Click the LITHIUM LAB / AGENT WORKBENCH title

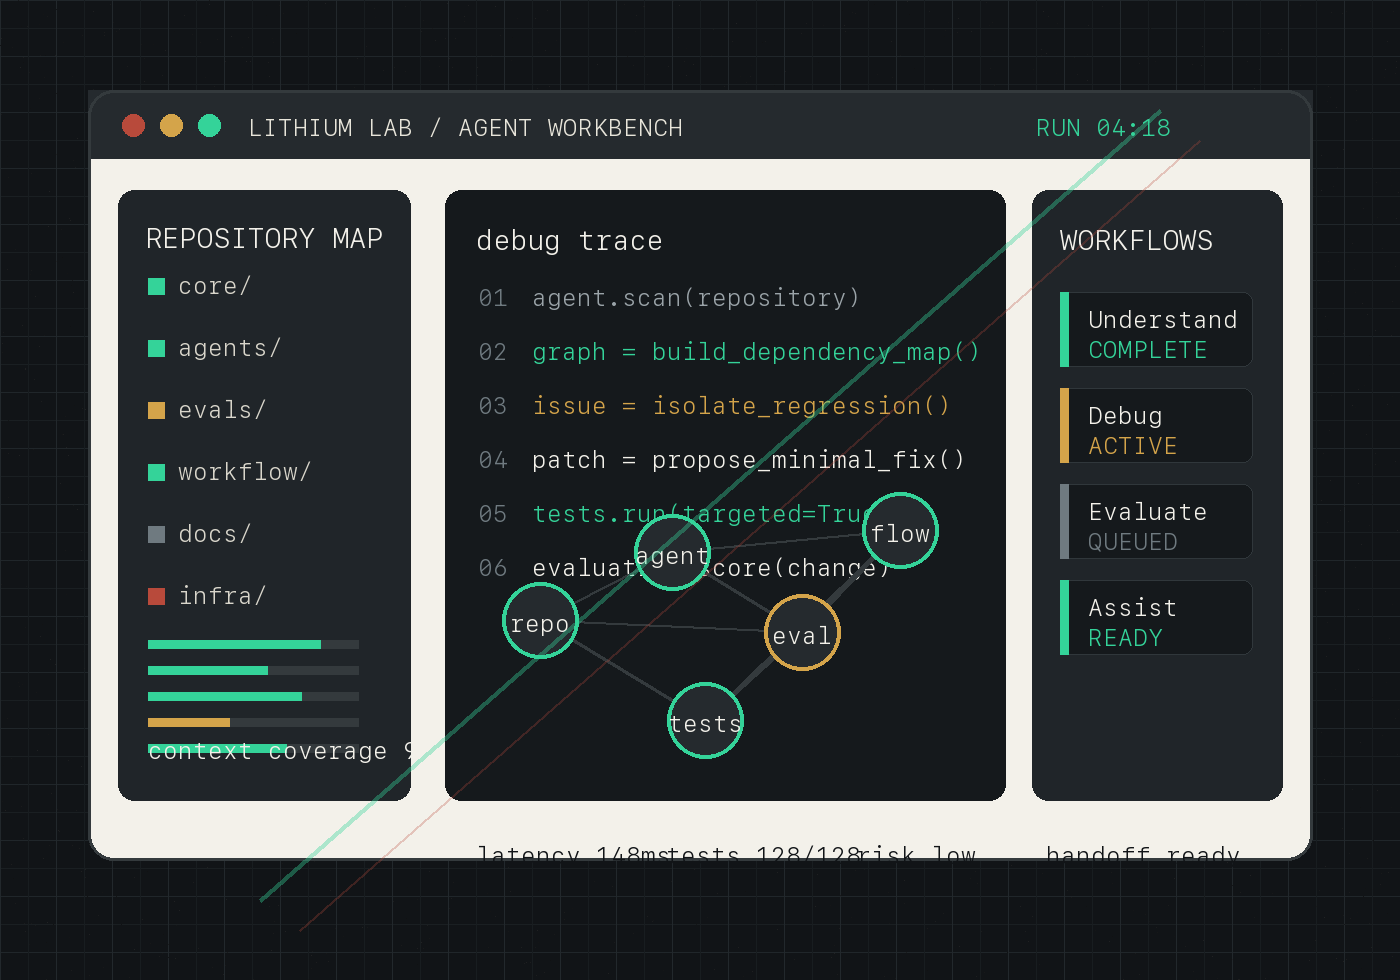click(466, 129)
